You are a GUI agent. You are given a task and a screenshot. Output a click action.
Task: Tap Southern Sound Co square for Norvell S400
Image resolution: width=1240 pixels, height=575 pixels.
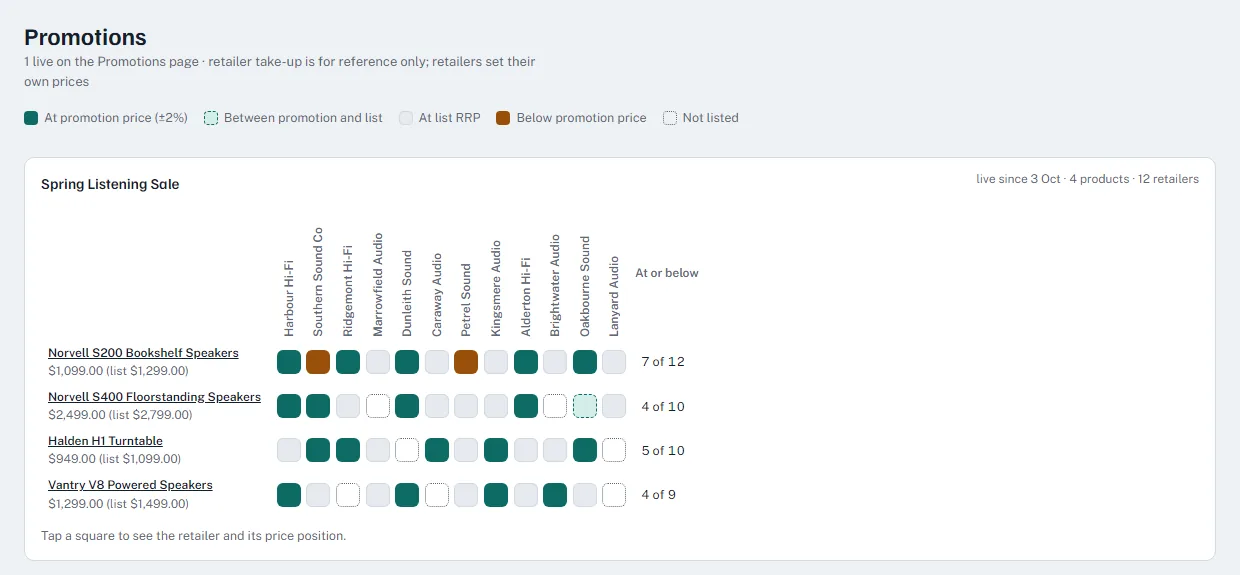318,406
